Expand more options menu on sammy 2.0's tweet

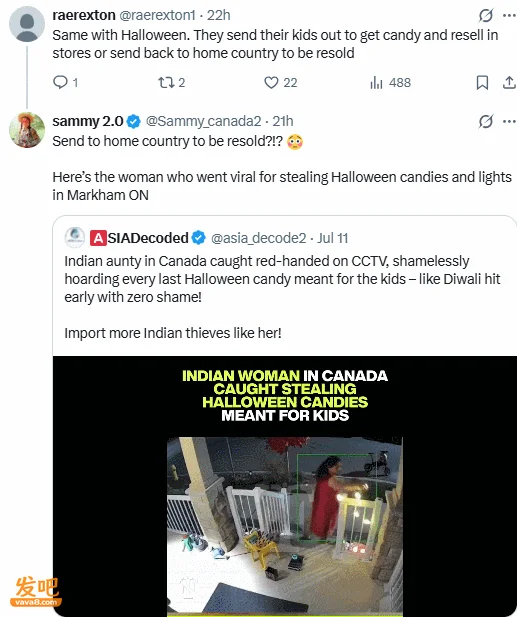click(x=510, y=121)
